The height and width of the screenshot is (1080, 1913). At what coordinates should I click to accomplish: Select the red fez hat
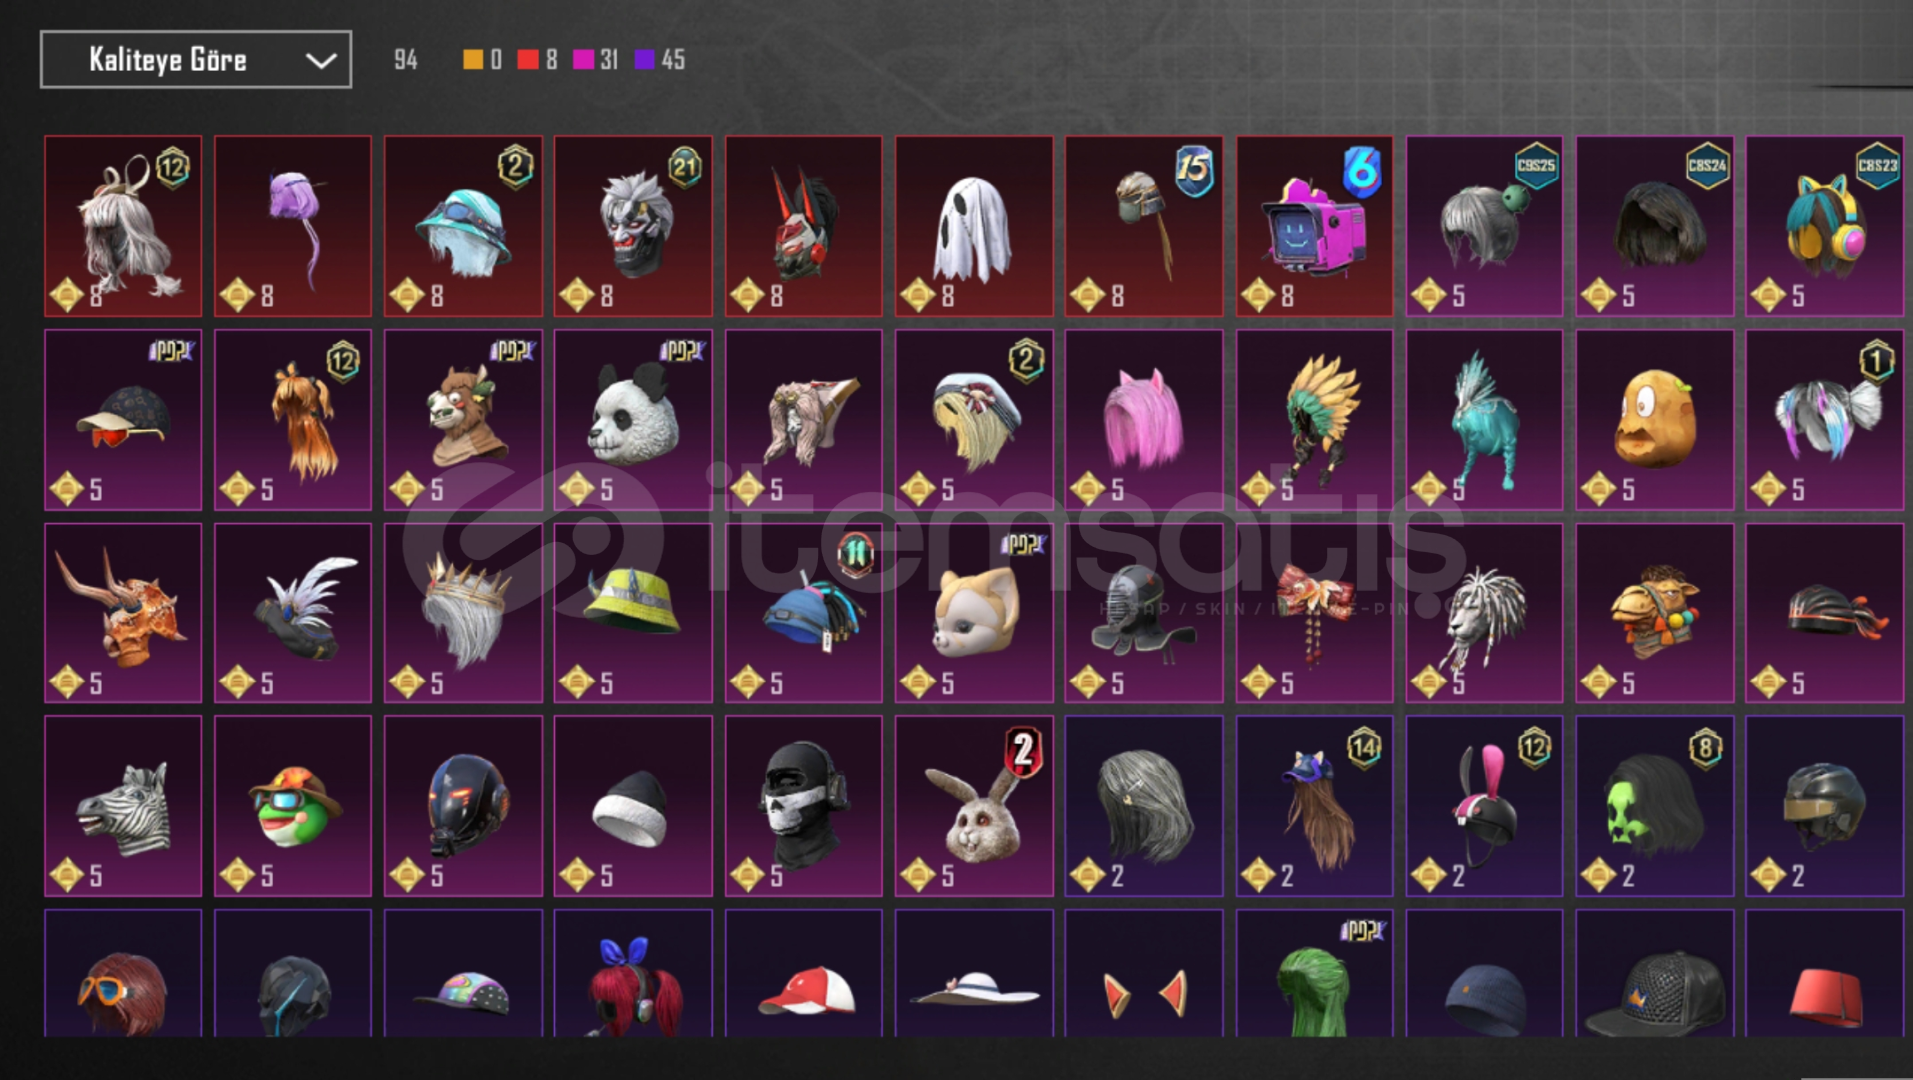click(1824, 973)
